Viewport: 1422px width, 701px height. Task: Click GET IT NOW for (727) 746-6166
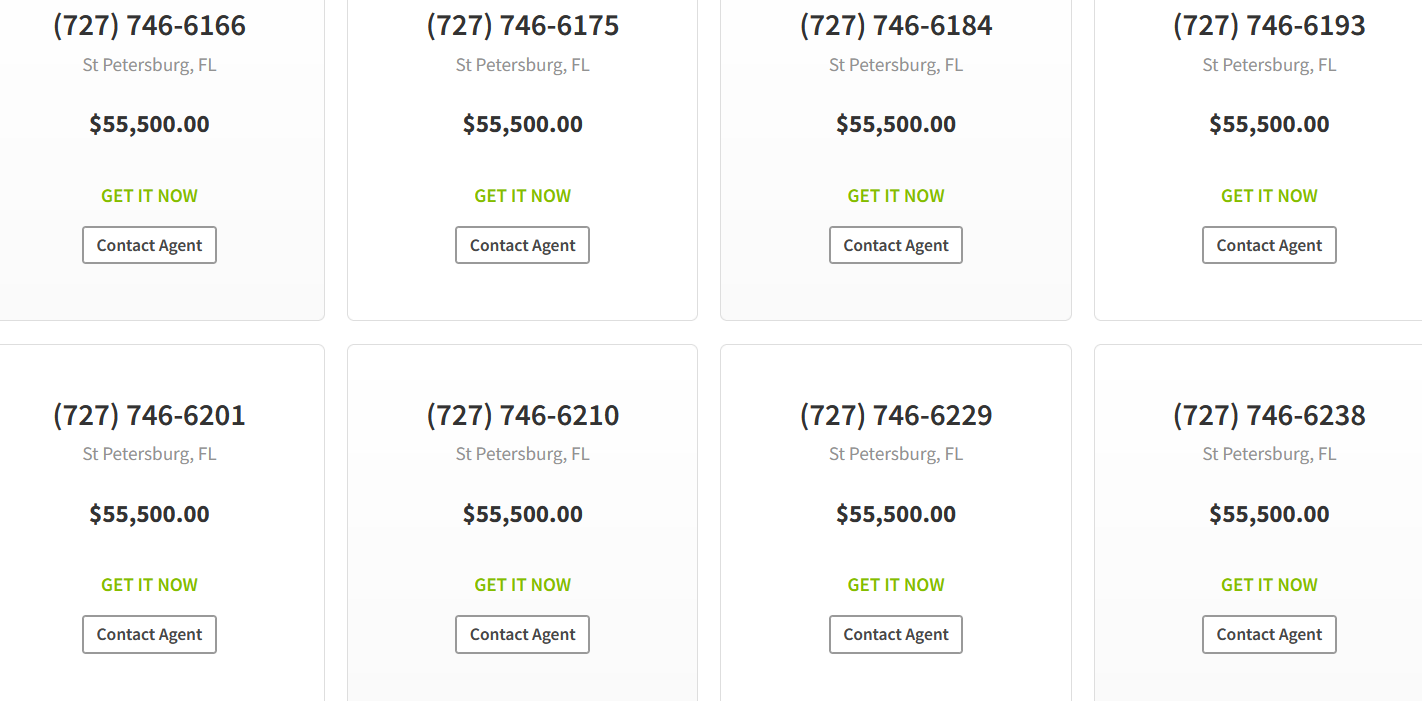tap(149, 196)
